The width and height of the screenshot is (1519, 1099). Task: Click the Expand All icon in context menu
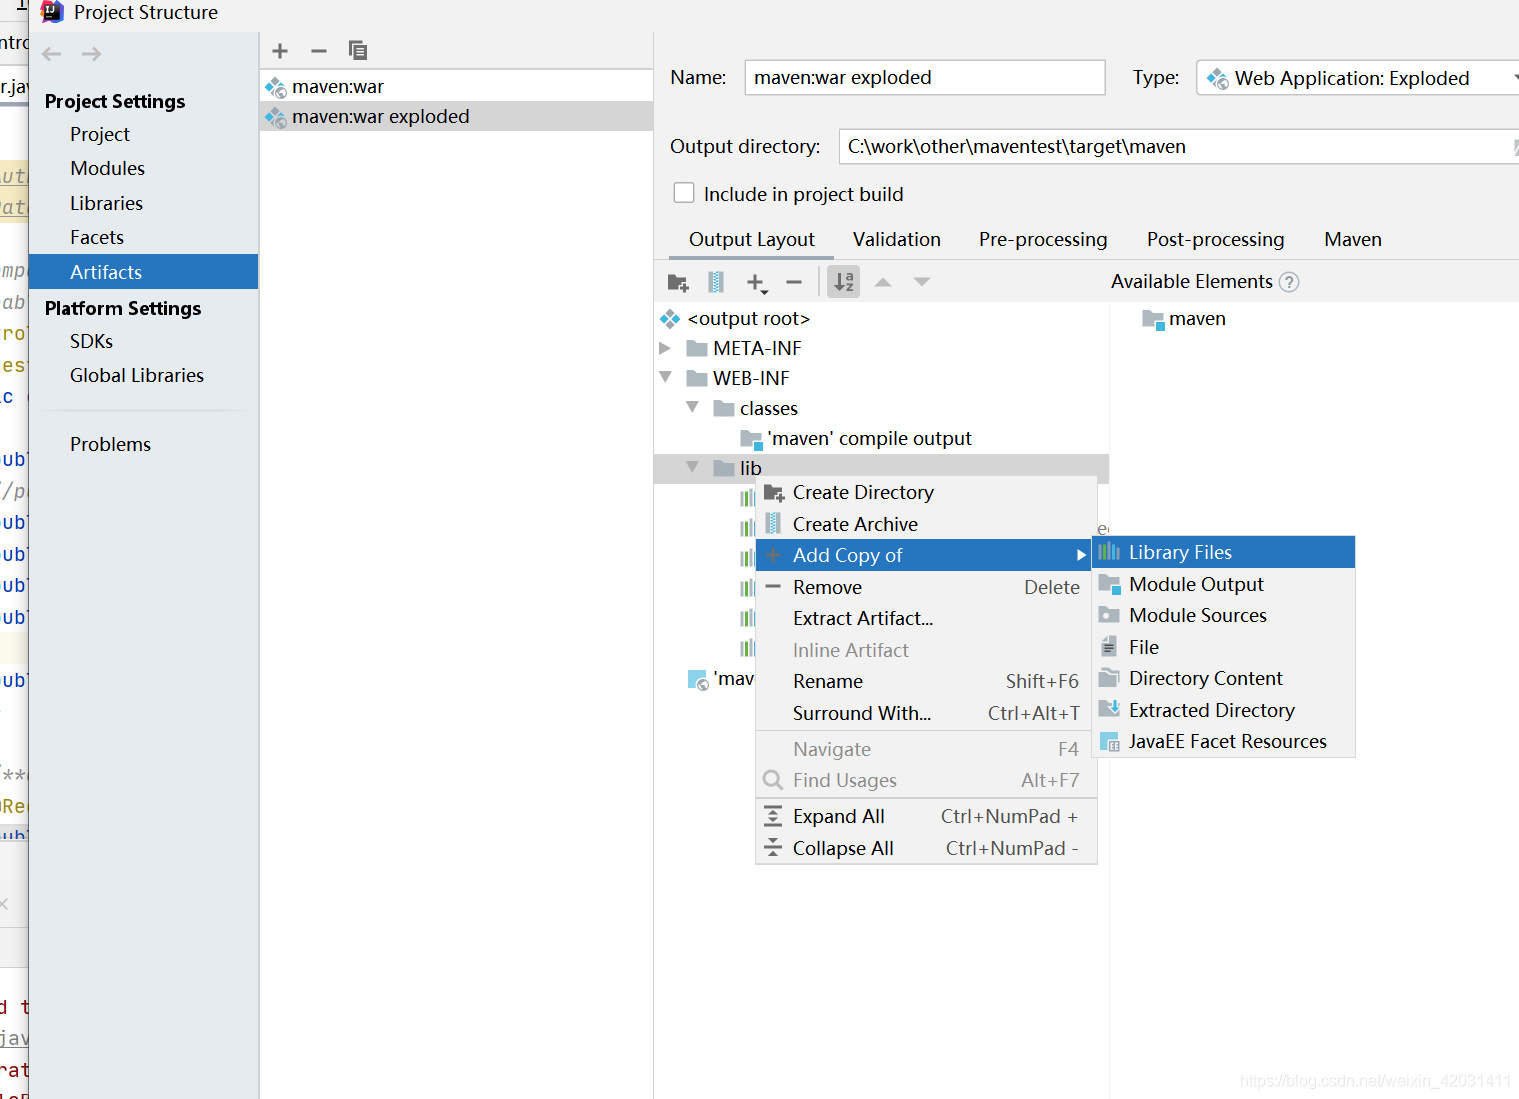coord(773,817)
